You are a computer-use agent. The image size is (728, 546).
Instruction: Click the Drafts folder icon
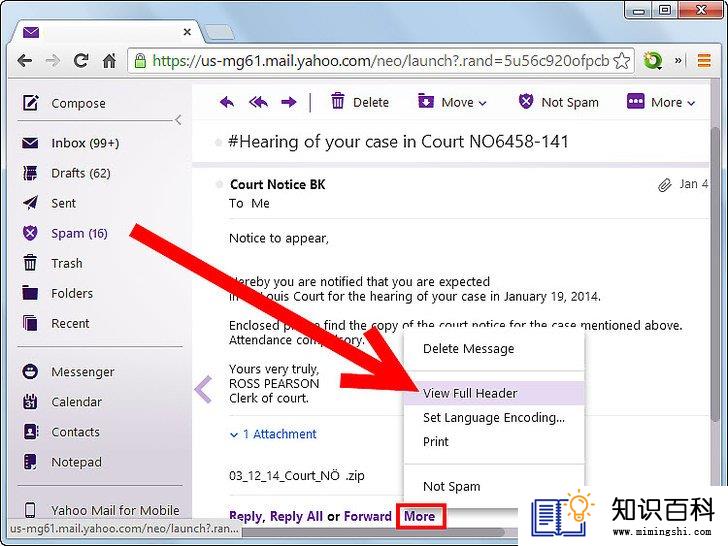tap(30, 173)
